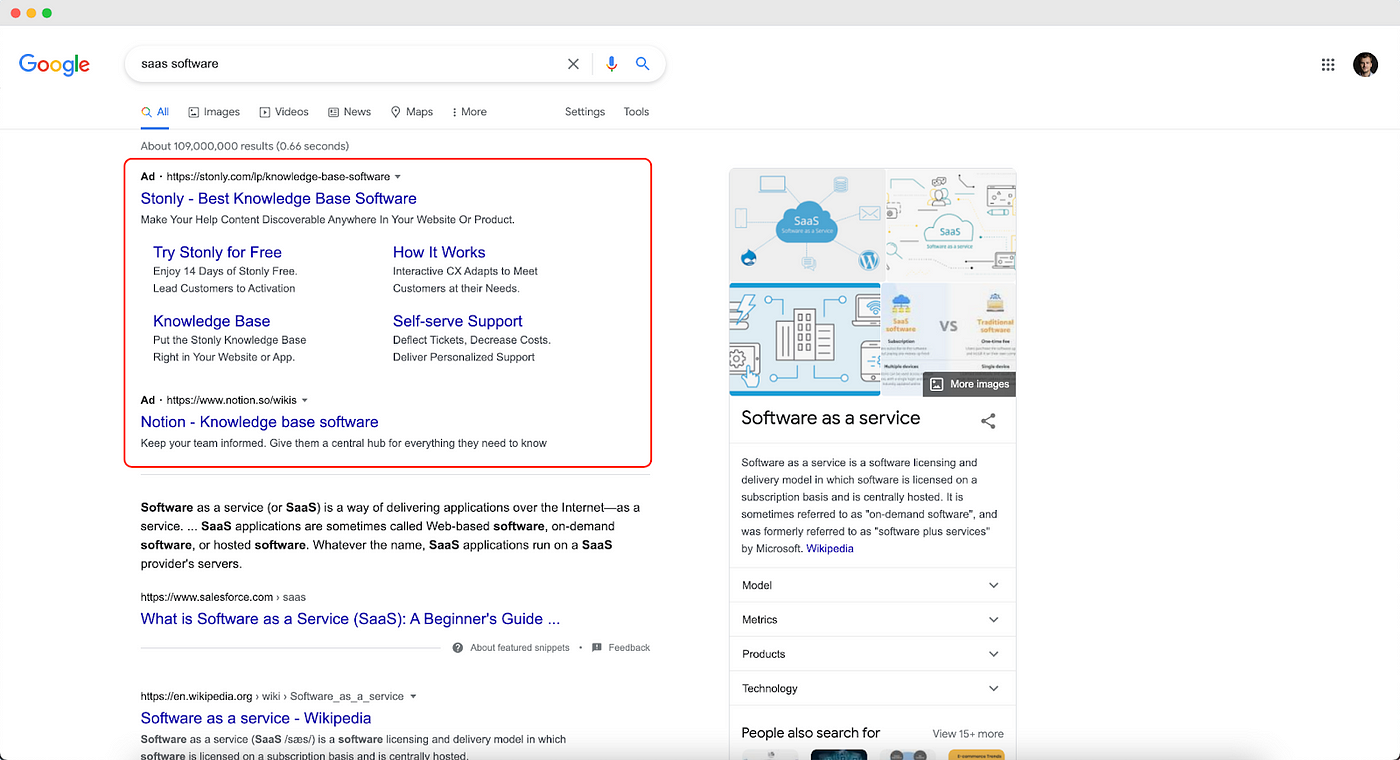Open Try Stonly for Free sitelink
Image resolution: width=1400 pixels, height=760 pixels.
pyautogui.click(x=217, y=252)
